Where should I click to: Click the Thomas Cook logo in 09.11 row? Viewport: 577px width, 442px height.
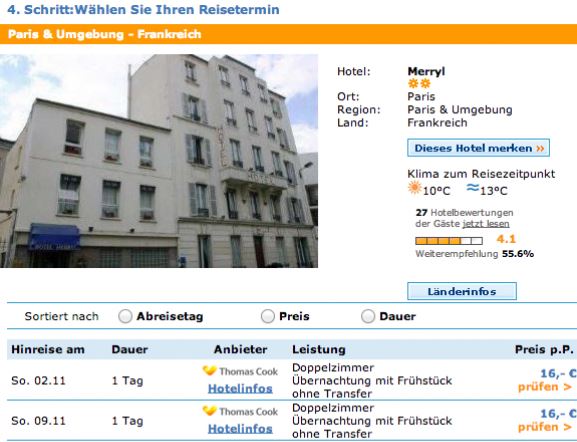[x=240, y=411]
